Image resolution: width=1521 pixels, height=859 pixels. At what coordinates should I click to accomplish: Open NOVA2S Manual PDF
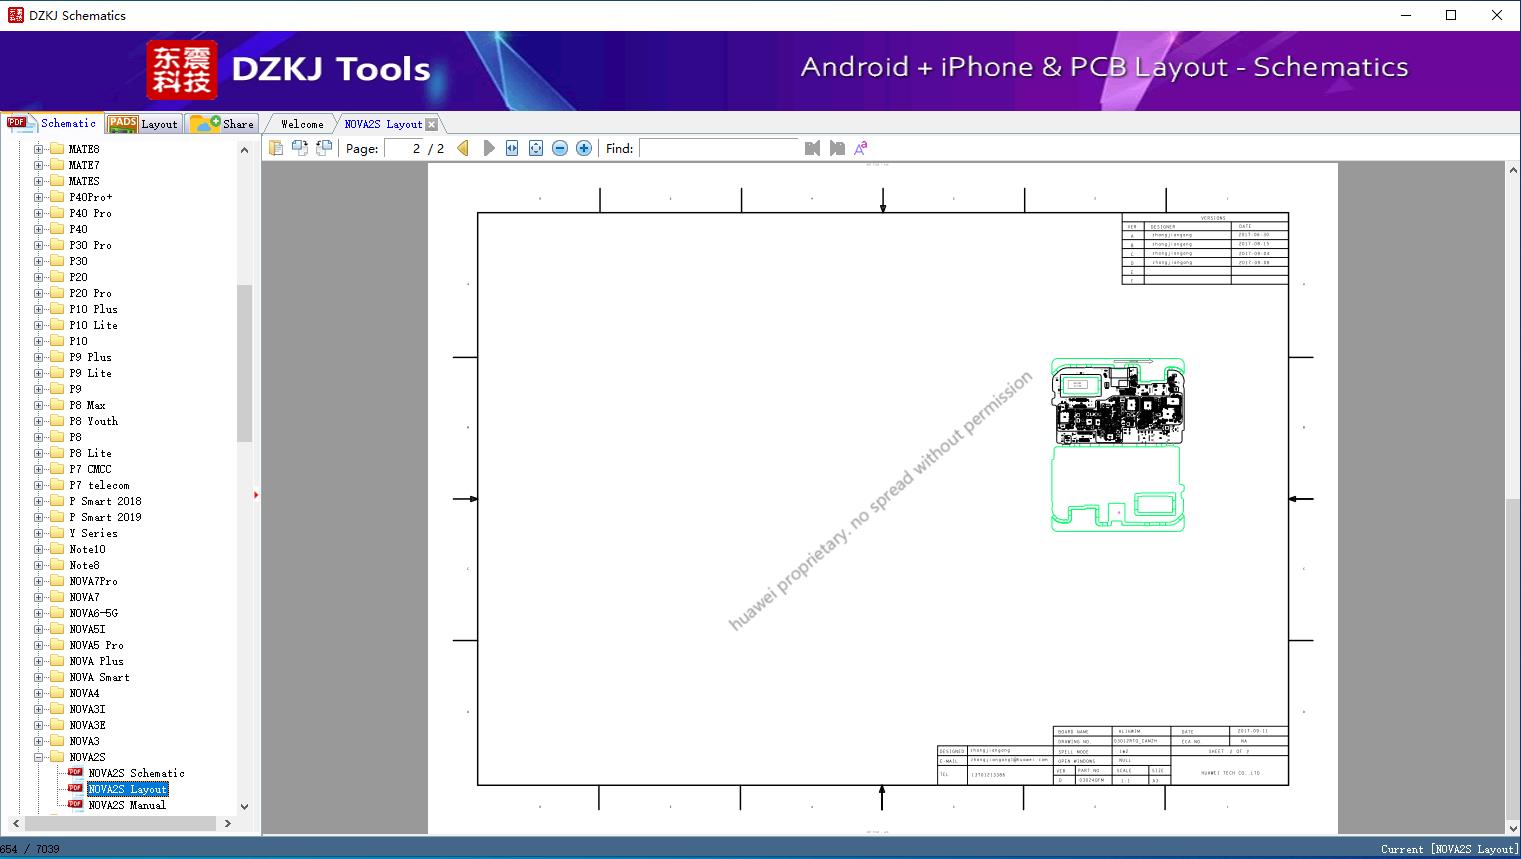coord(126,805)
